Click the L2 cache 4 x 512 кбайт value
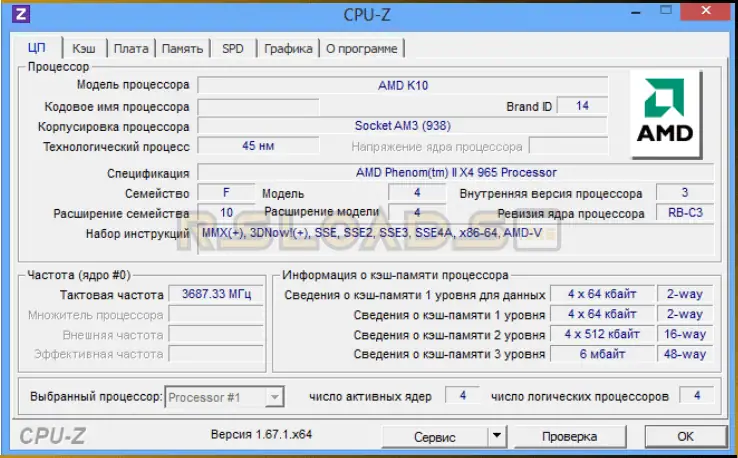Image resolution: width=738 pixels, height=458 pixels. point(602,334)
